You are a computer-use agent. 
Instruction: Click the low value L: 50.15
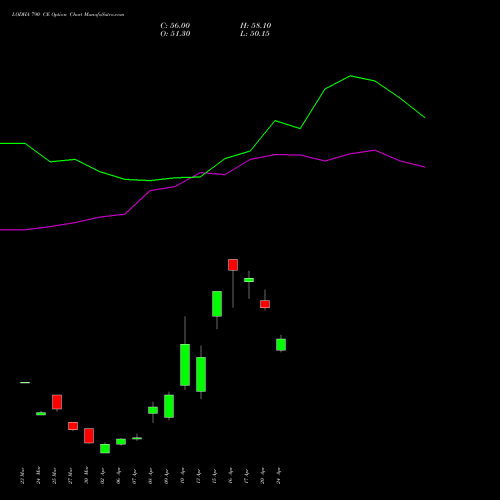(255, 34)
